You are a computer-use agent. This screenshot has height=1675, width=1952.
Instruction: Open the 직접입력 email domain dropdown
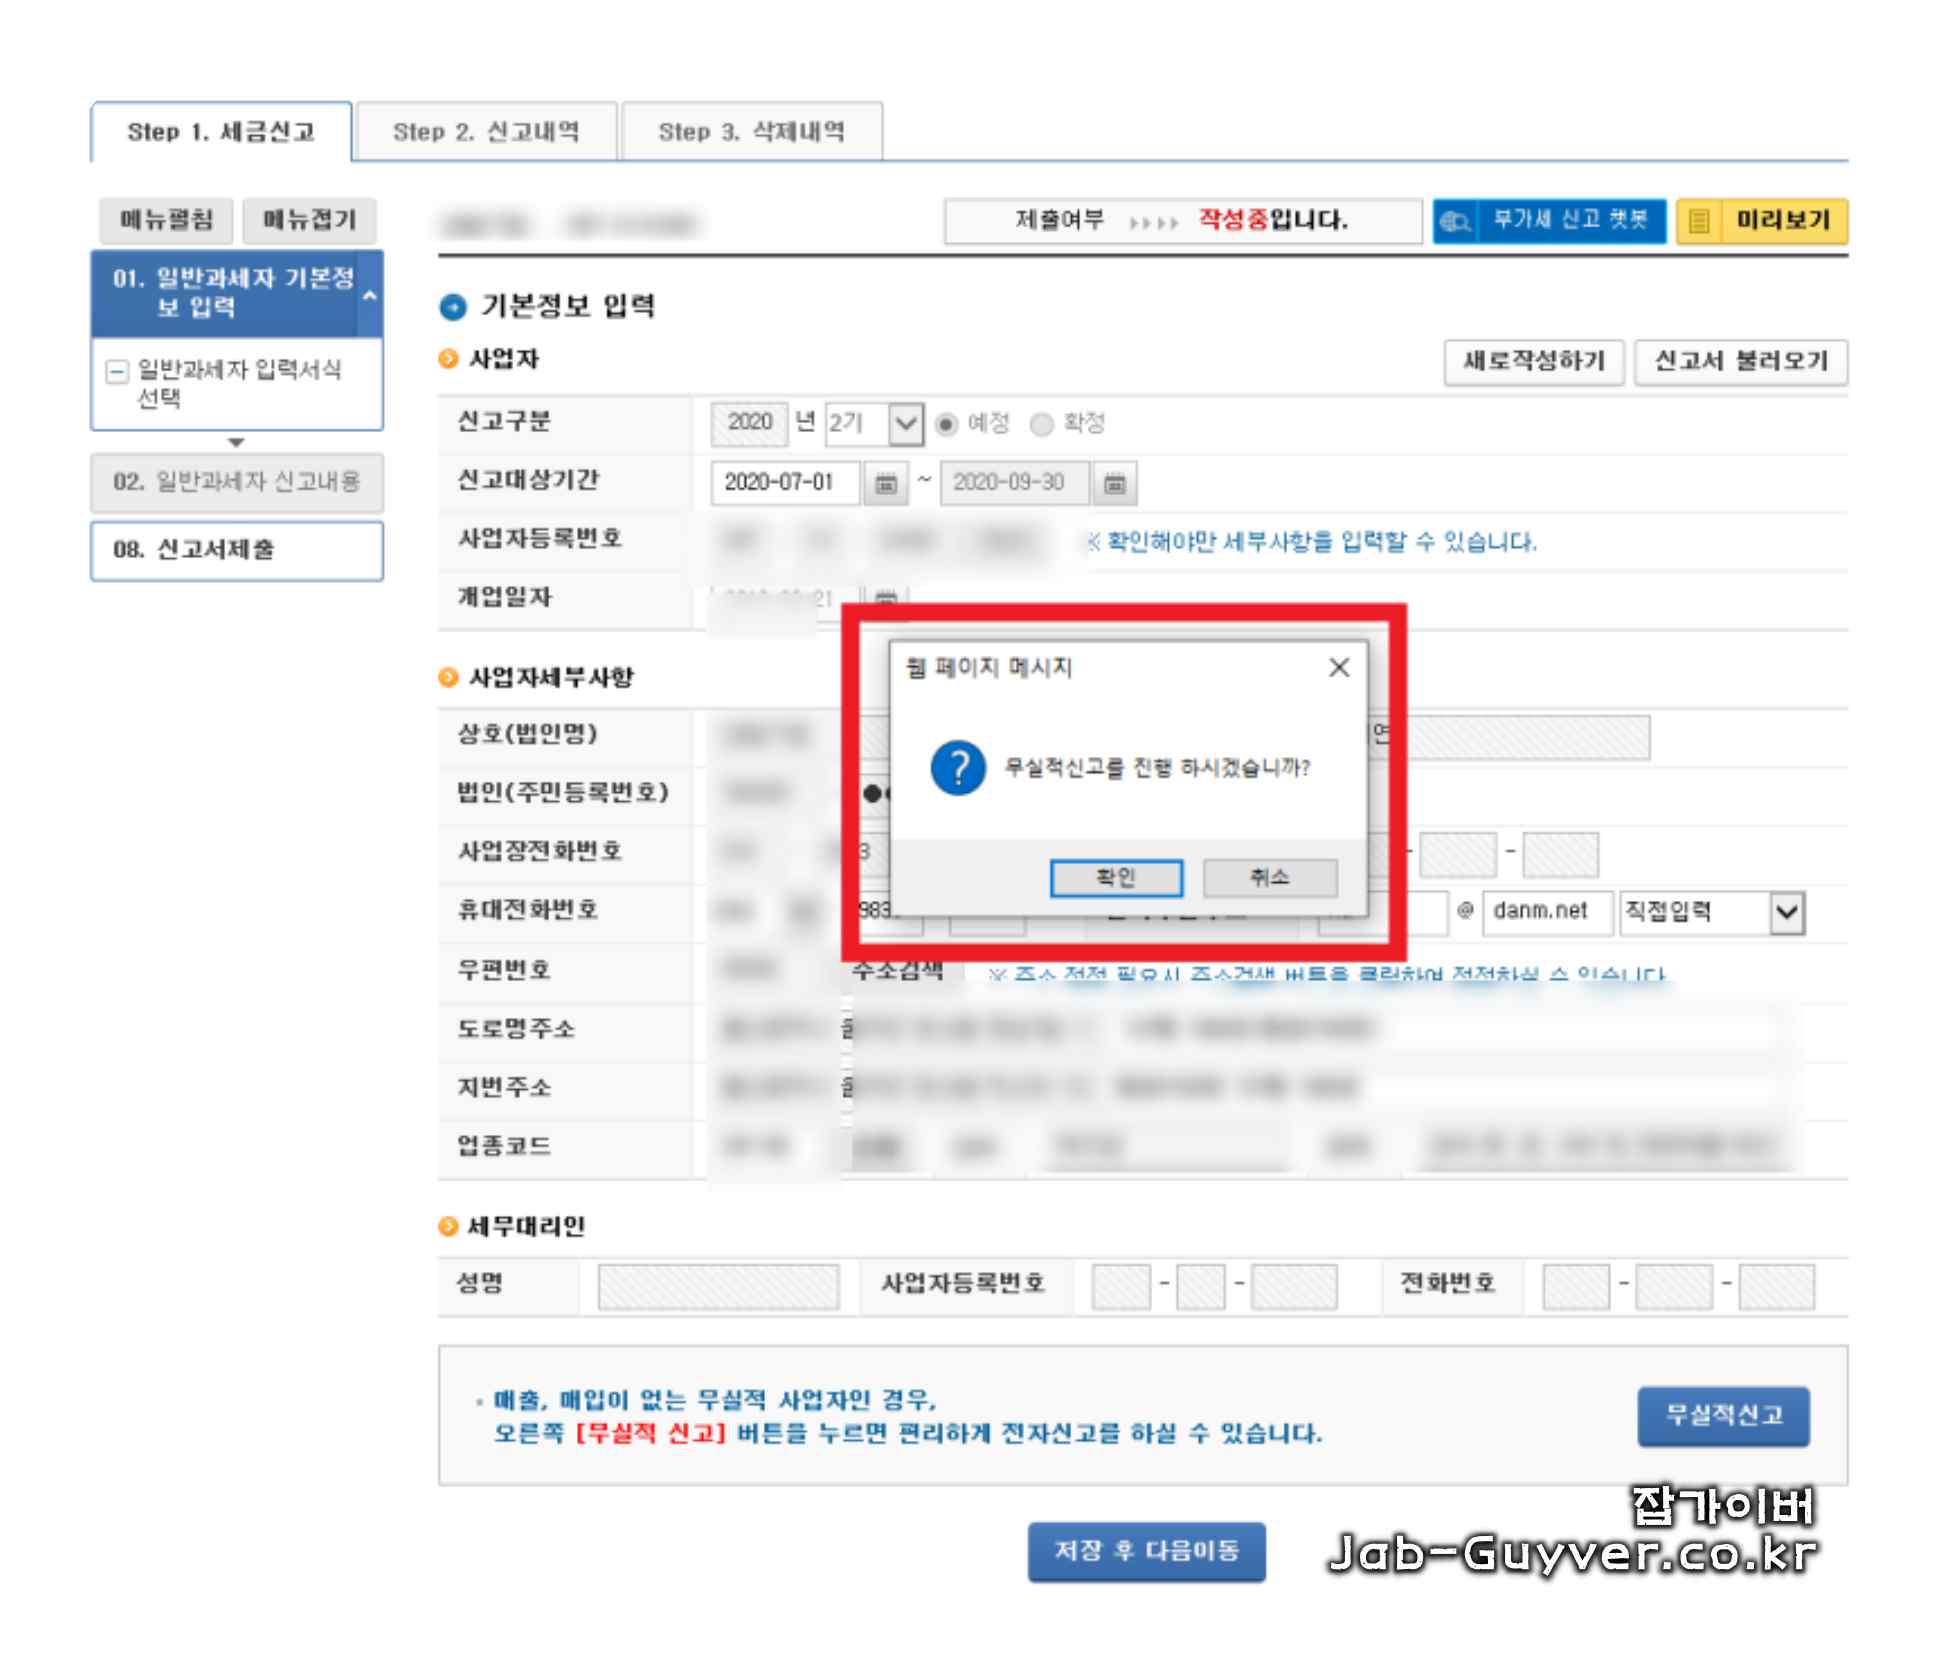coord(1786,913)
